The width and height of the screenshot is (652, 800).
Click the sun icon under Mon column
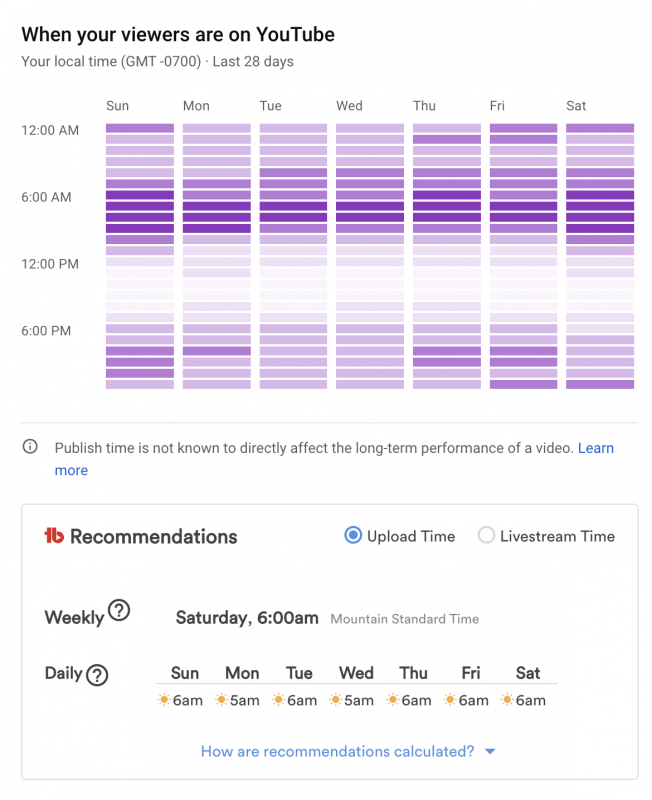[x=221, y=700]
